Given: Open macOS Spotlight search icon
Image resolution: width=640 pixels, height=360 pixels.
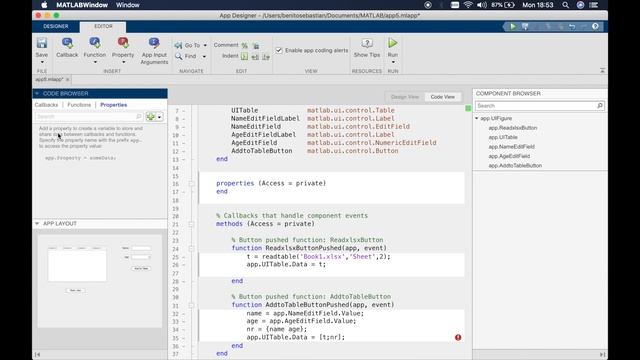Looking at the screenshot, I should [x=565, y=5].
